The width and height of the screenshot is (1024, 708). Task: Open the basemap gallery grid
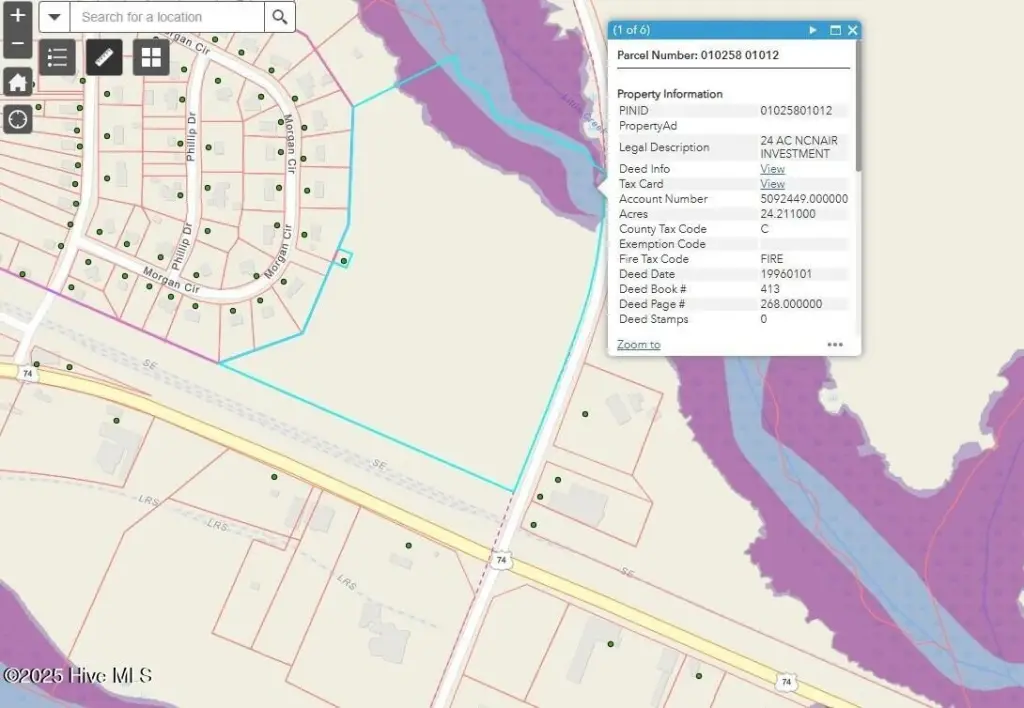151,57
